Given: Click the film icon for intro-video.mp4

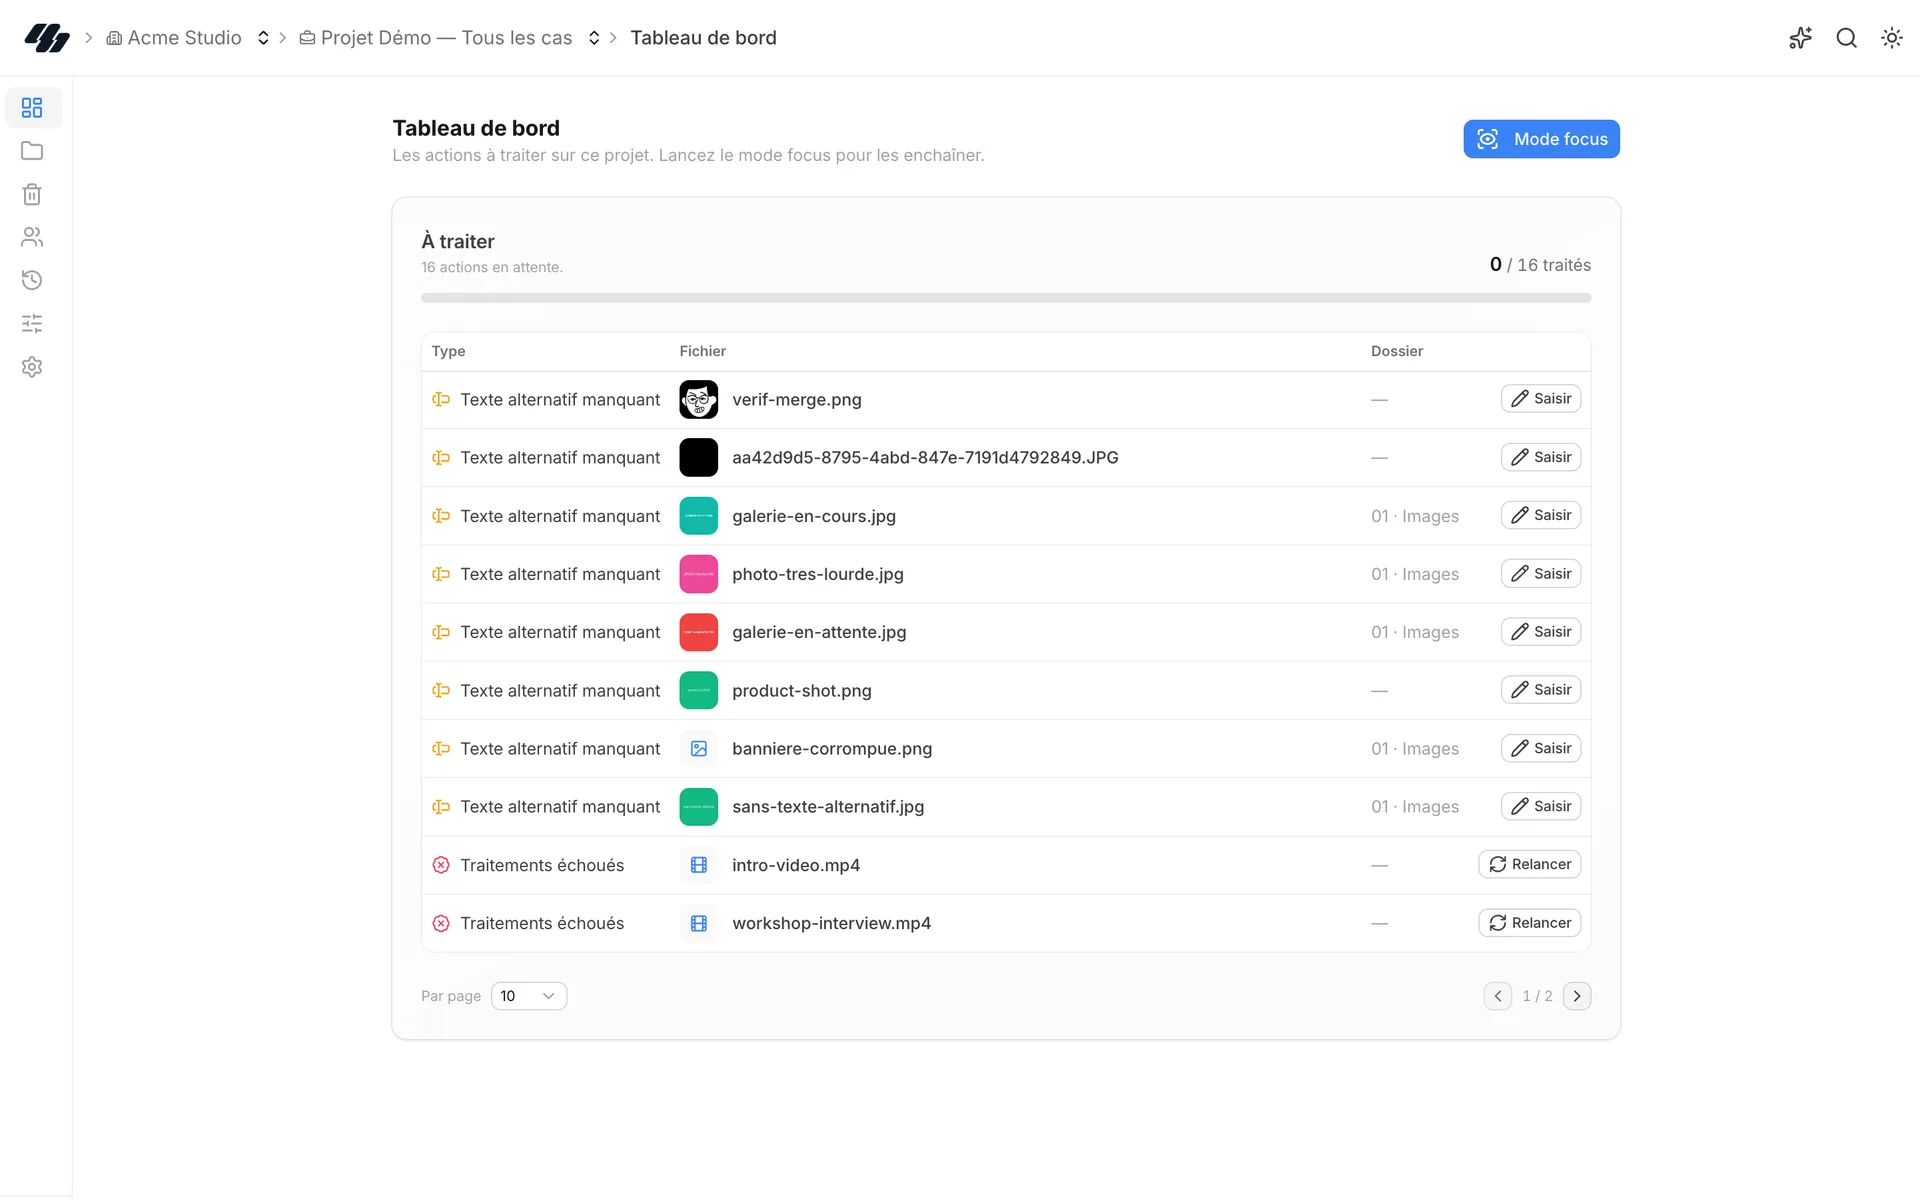Looking at the screenshot, I should tap(699, 865).
